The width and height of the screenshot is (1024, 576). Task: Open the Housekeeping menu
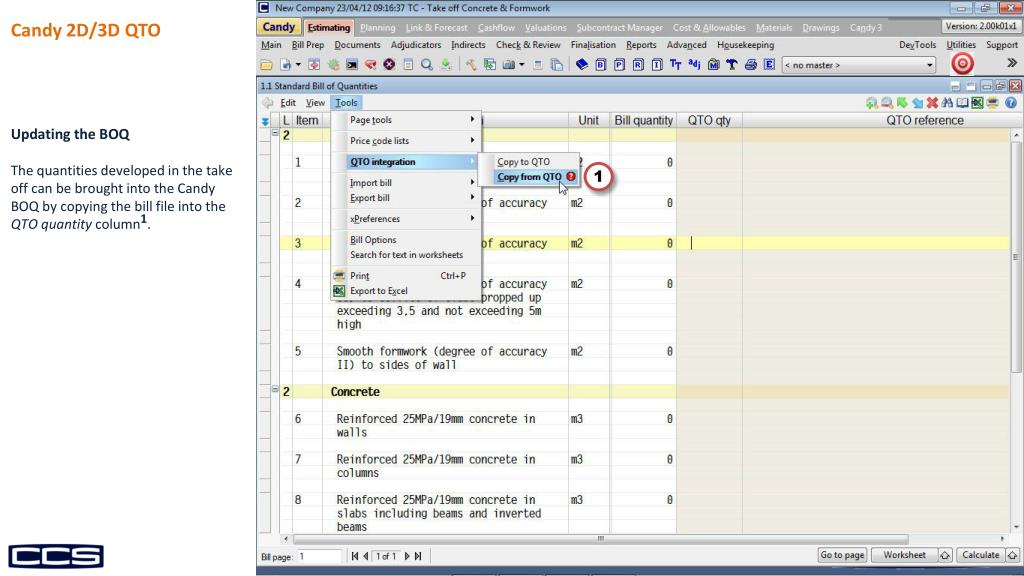coord(746,45)
